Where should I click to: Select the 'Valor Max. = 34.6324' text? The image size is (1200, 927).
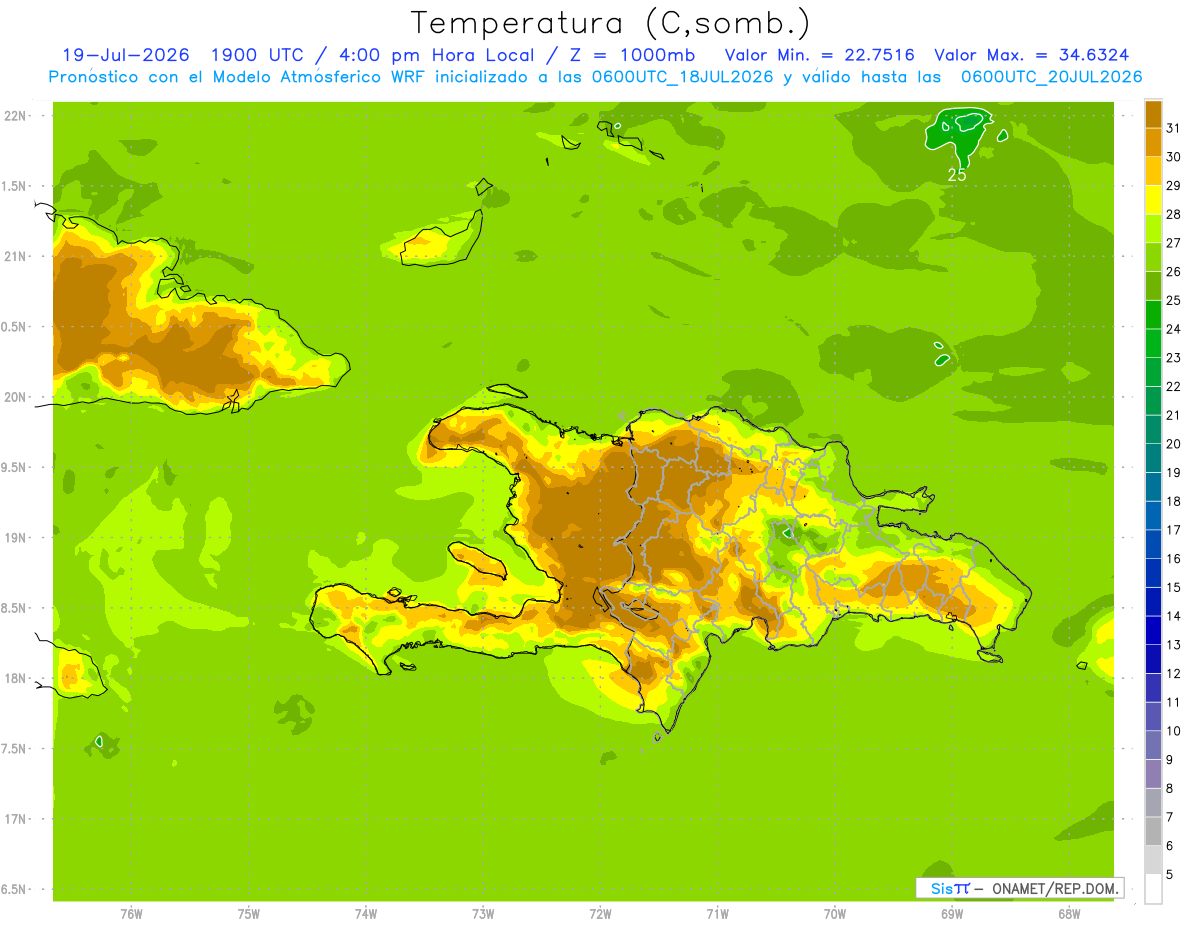tap(1032, 55)
